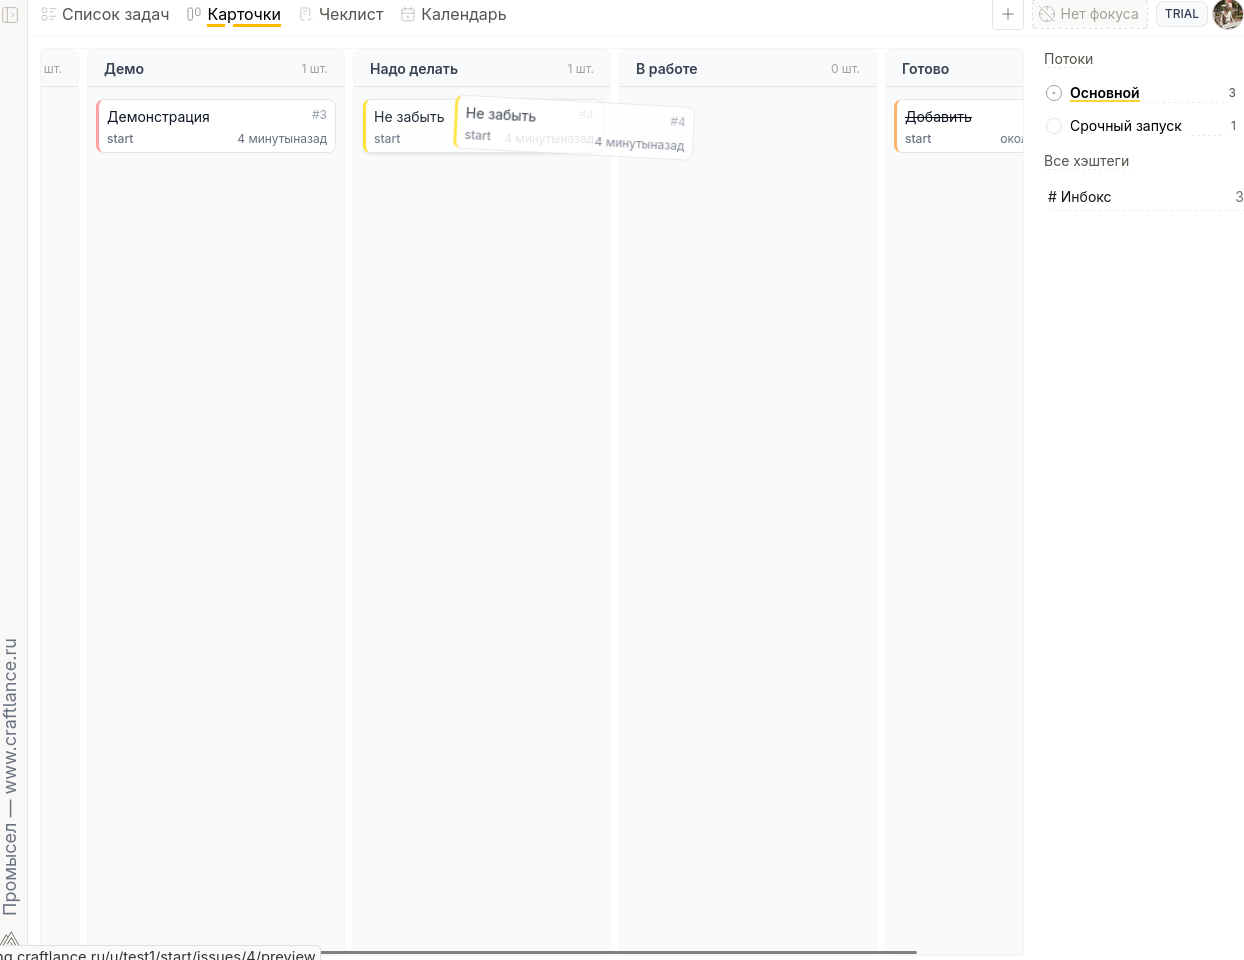Open the Чеклист tab
1244x960 pixels.
coord(350,14)
